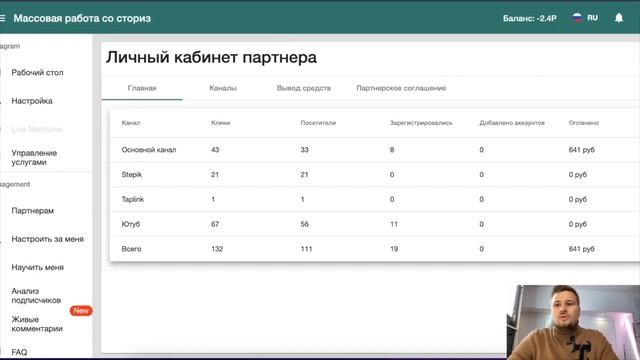Open Партнерам in the sidebar
The width and height of the screenshot is (640, 360).
coord(33,211)
